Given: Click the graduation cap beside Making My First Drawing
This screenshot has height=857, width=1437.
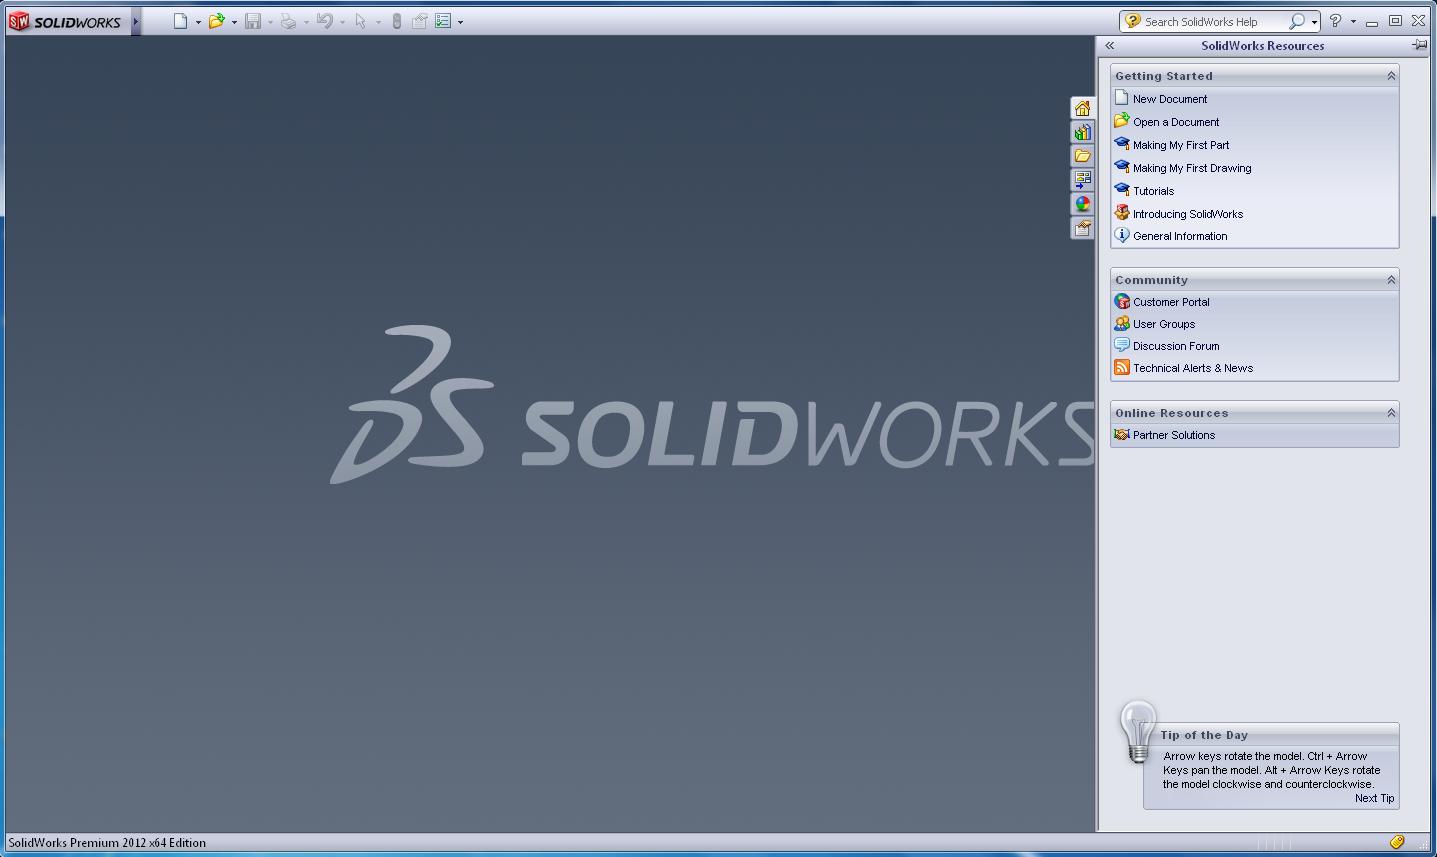Looking at the screenshot, I should pos(1122,167).
